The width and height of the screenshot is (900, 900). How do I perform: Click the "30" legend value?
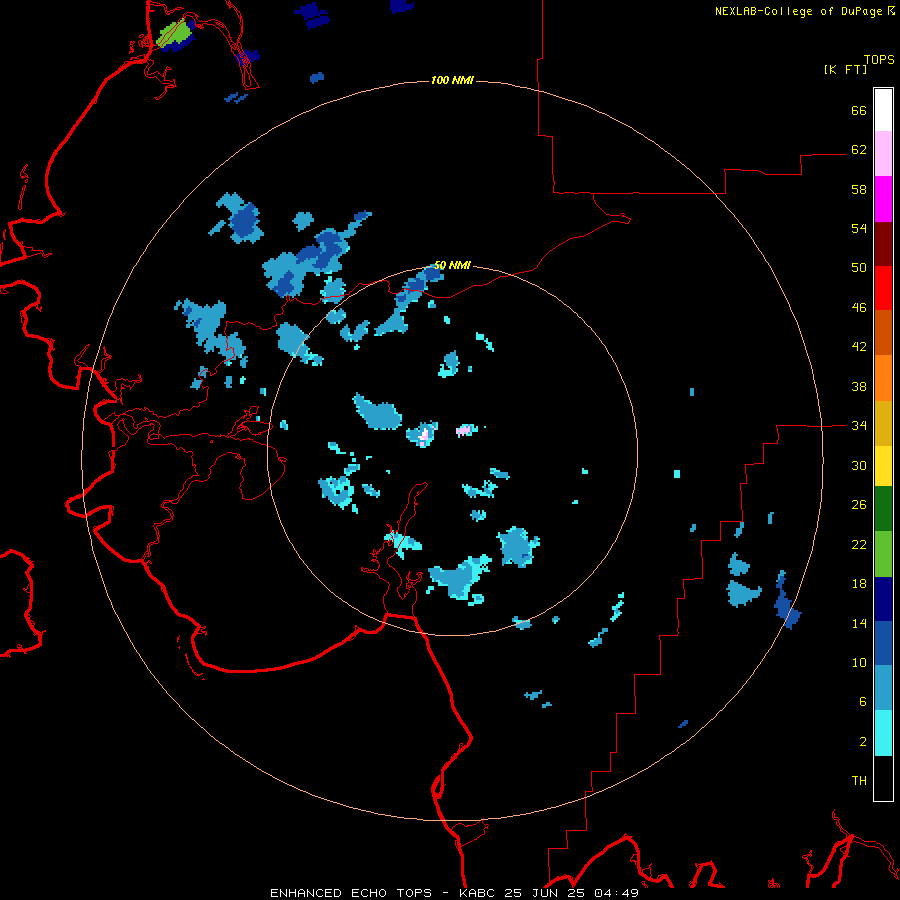click(859, 465)
